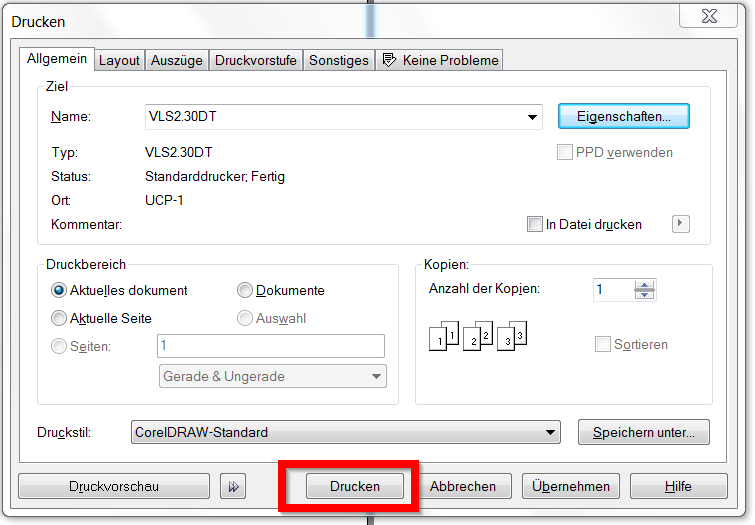This screenshot has height=525, width=755.
Task: Enable In Datei drucken checkbox
Action: (x=535, y=224)
